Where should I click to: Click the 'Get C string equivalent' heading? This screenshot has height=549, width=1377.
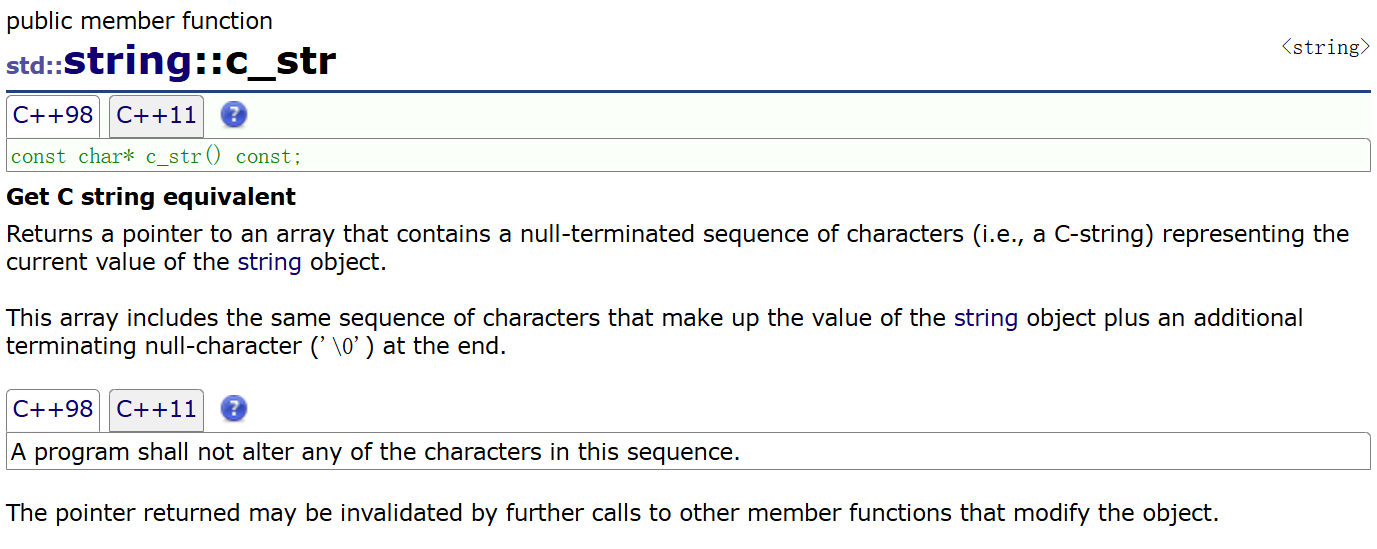tap(151, 197)
